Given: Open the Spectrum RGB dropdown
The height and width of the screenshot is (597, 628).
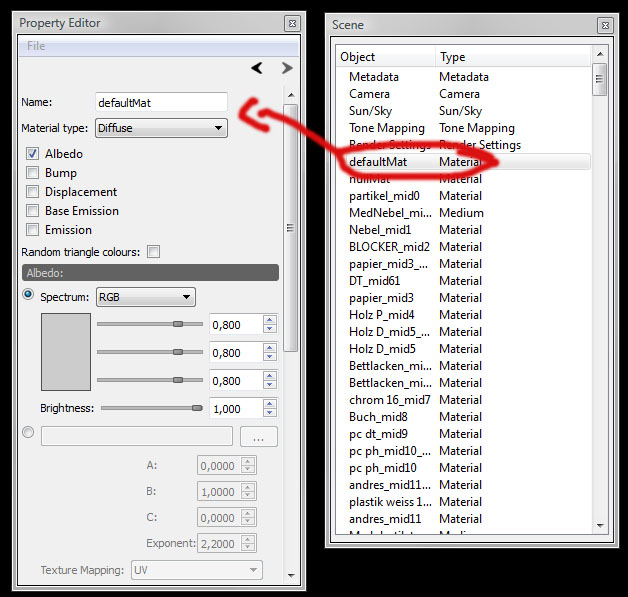Looking at the screenshot, I should tap(145, 297).
